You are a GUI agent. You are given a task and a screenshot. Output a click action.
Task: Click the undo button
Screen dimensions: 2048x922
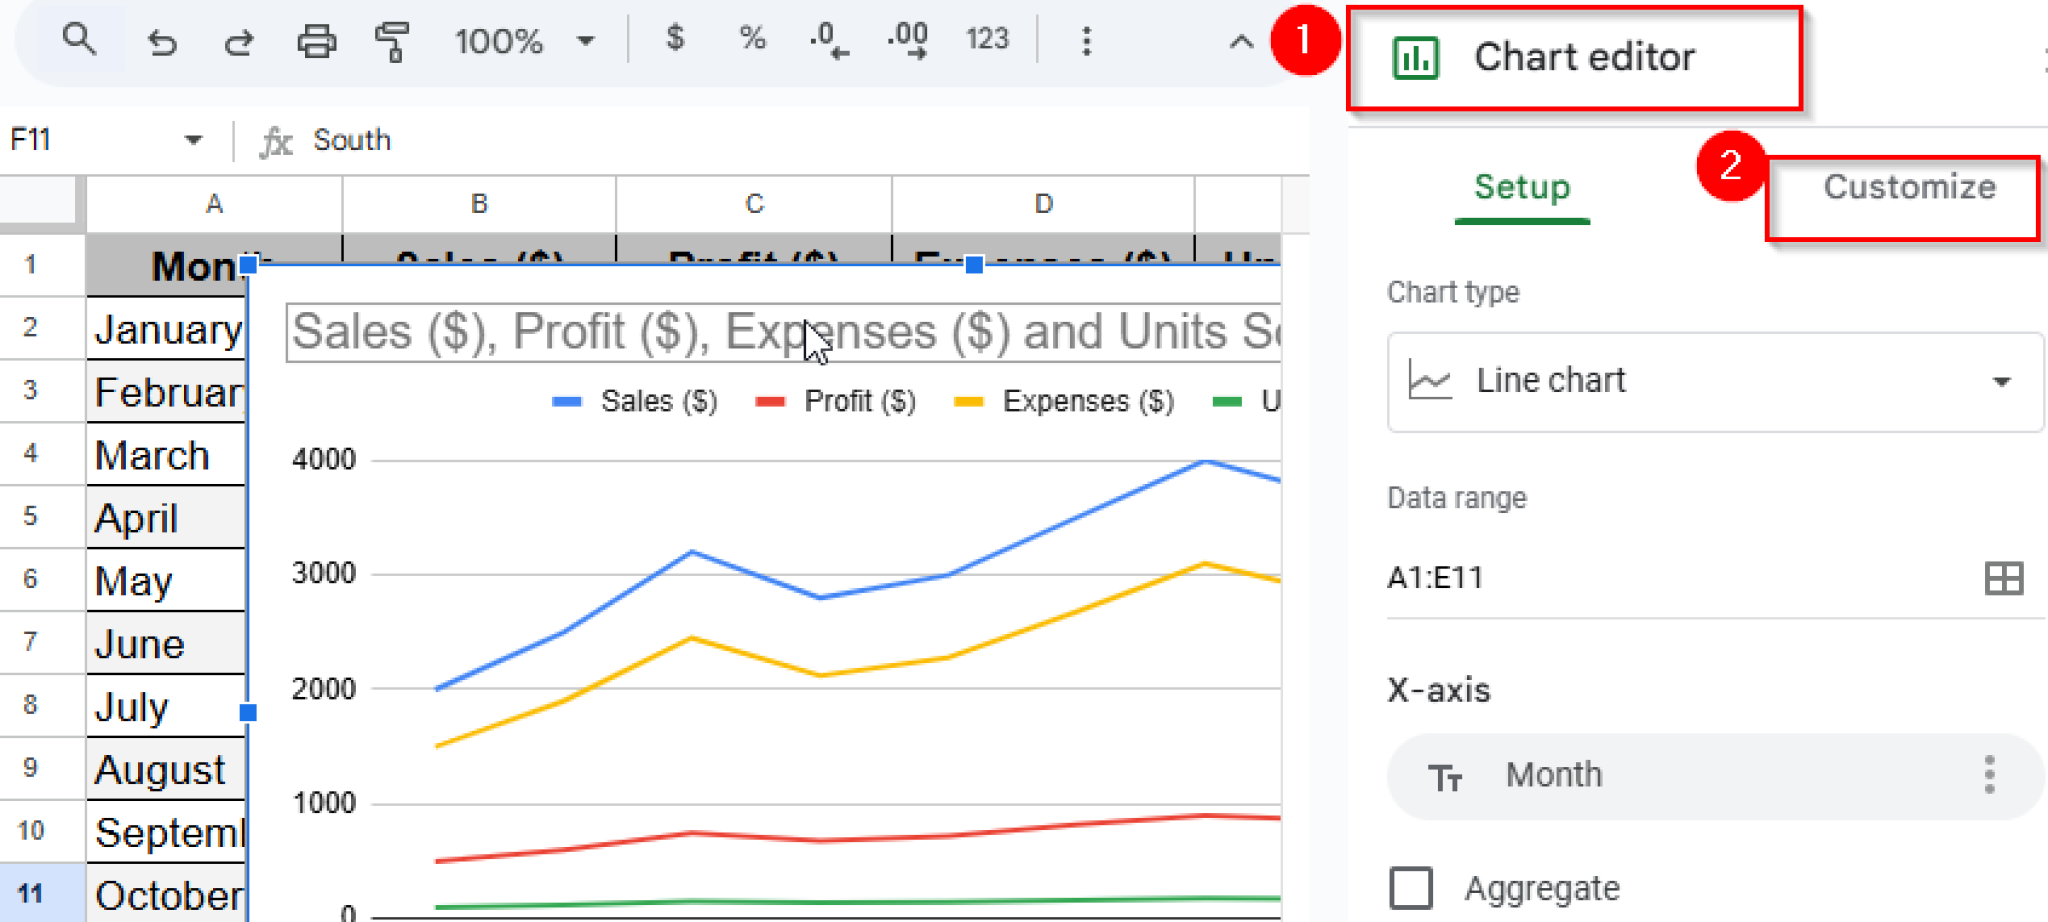coord(162,42)
